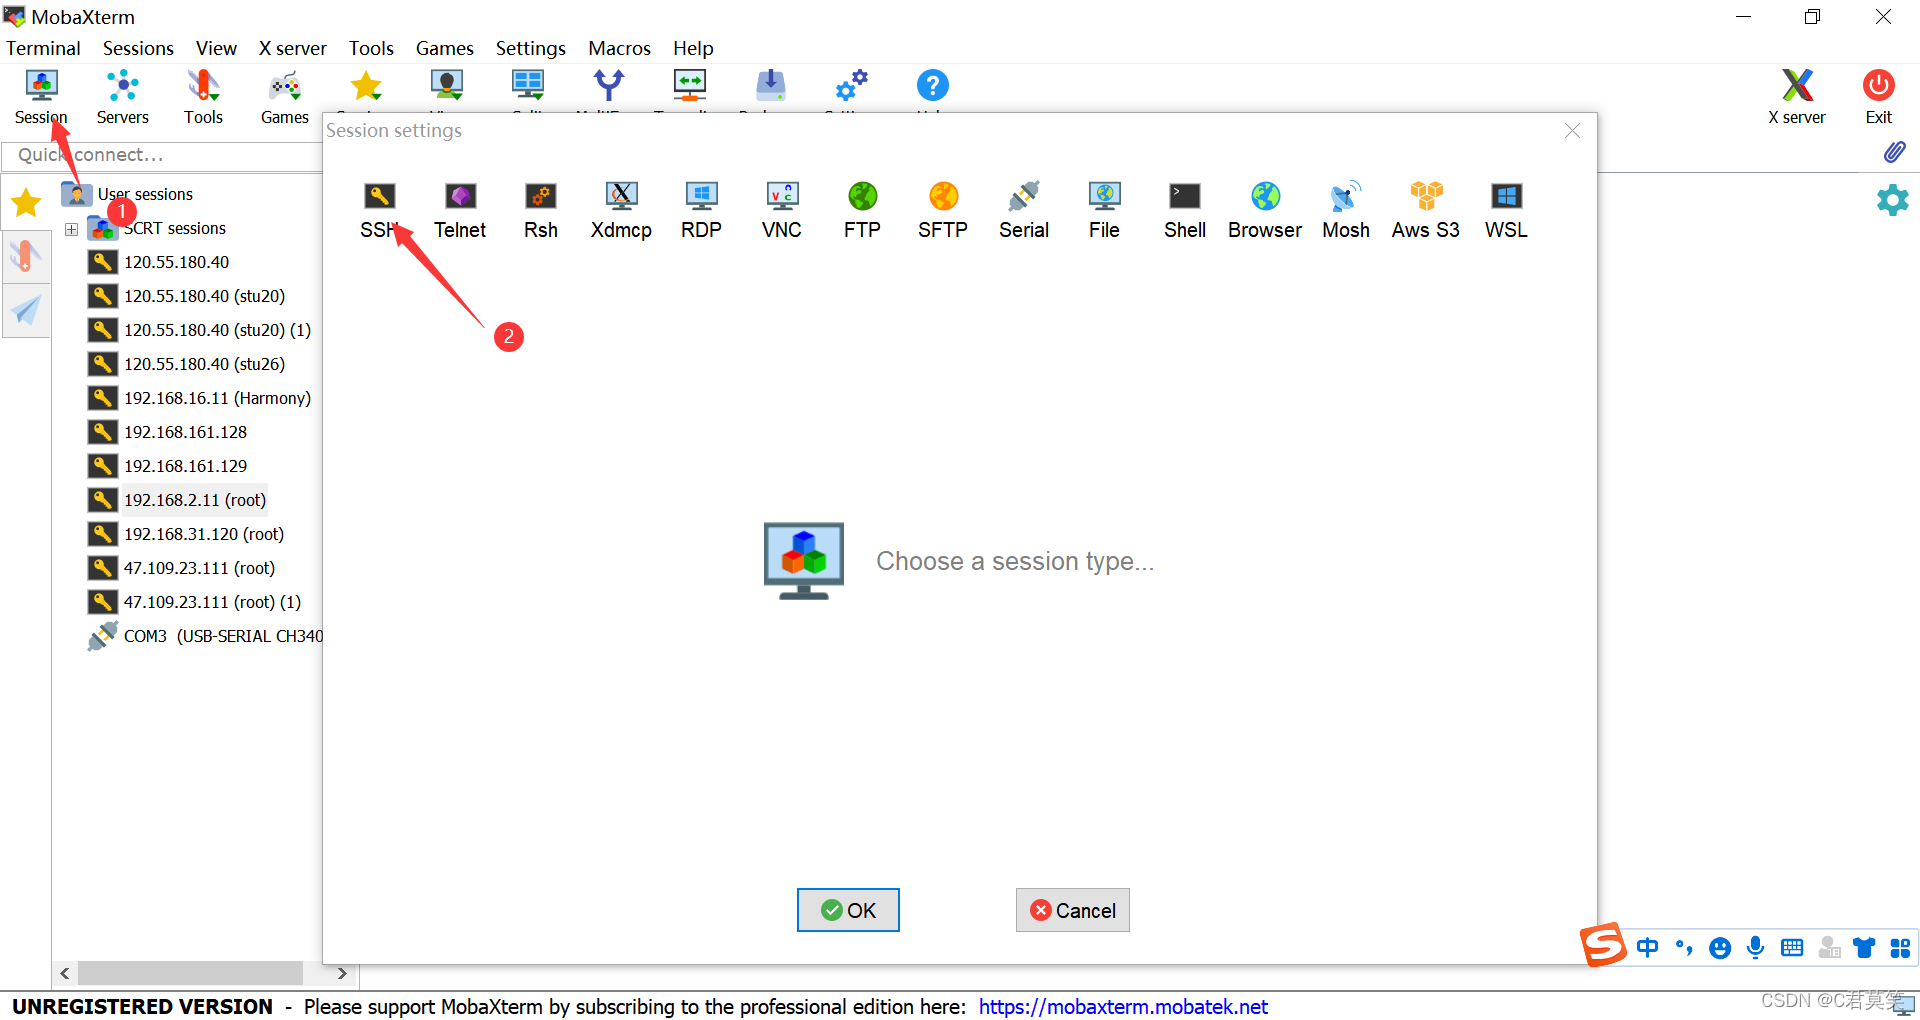Image resolution: width=1920 pixels, height=1020 pixels.
Task: Click the scrollbar right arrow
Action: click(342, 973)
